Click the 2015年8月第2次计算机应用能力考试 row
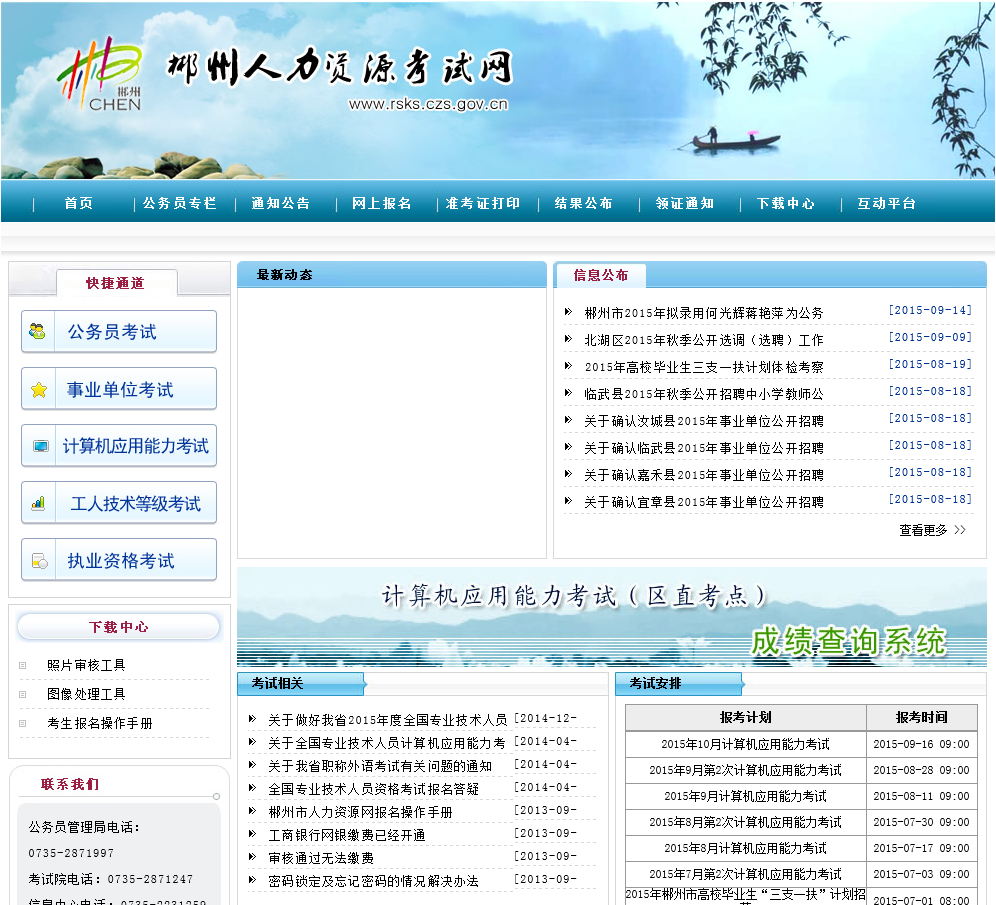 point(801,822)
